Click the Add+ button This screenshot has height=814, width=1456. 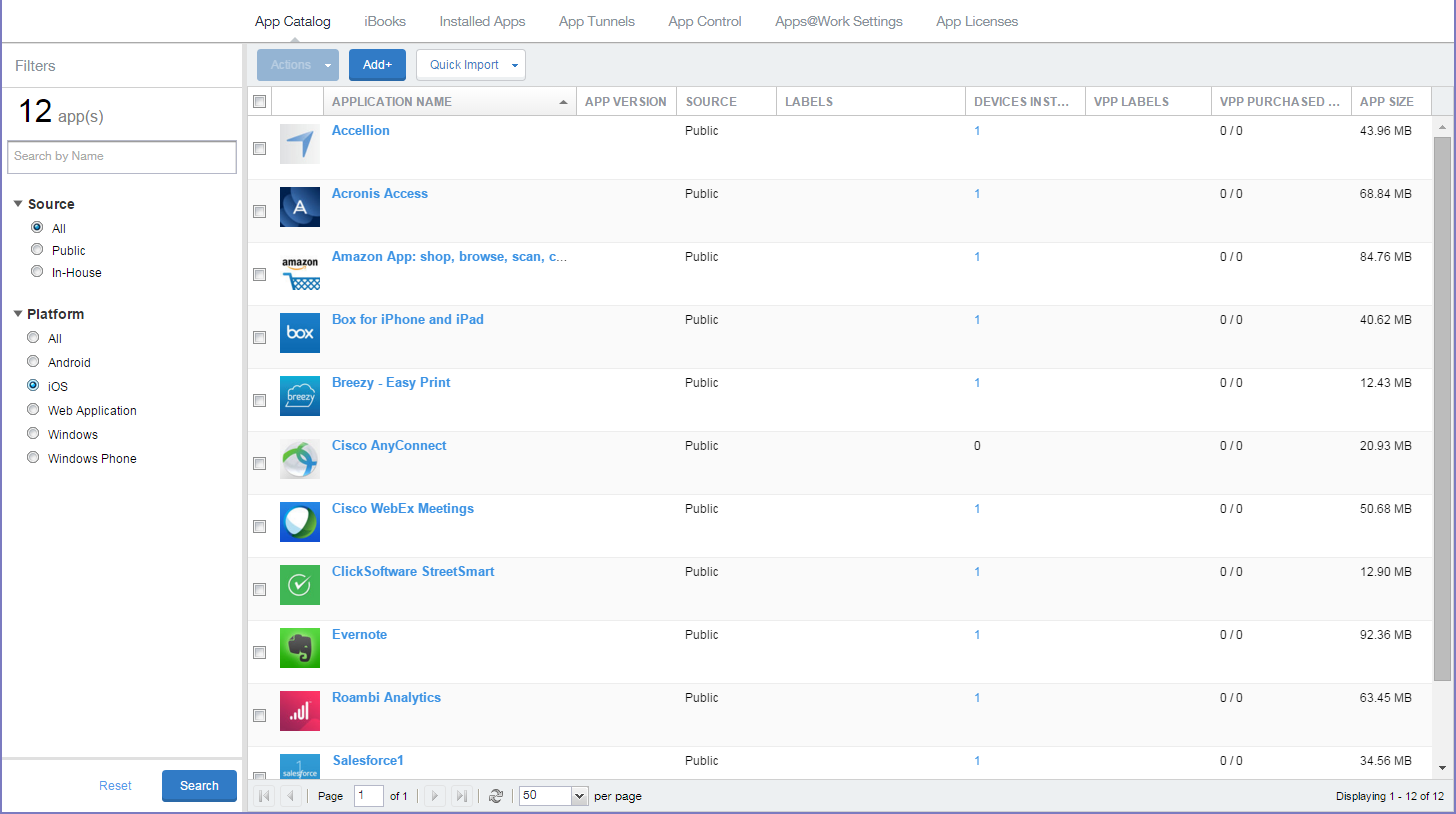point(377,65)
